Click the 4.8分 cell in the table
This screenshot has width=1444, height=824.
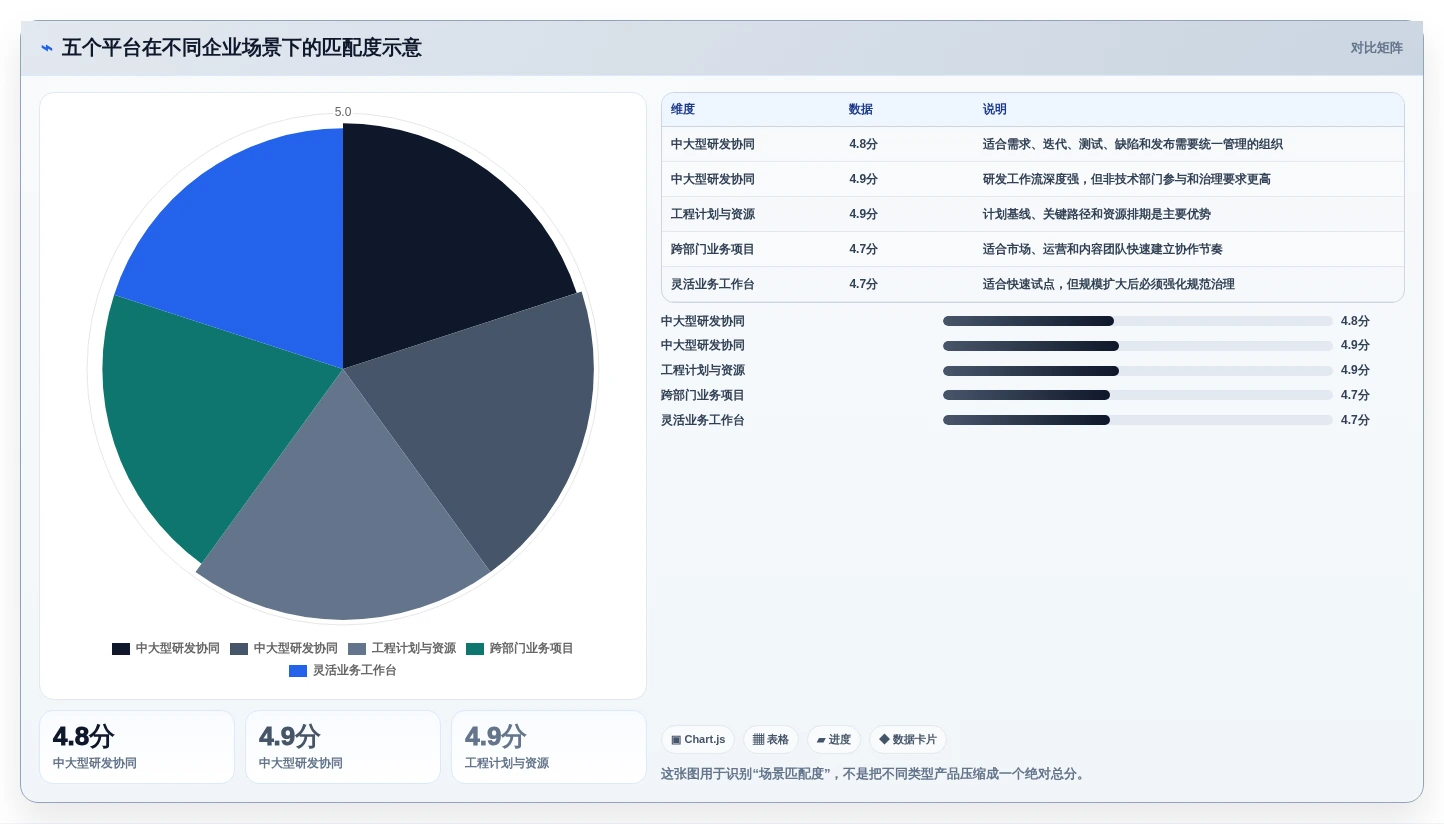(864, 144)
